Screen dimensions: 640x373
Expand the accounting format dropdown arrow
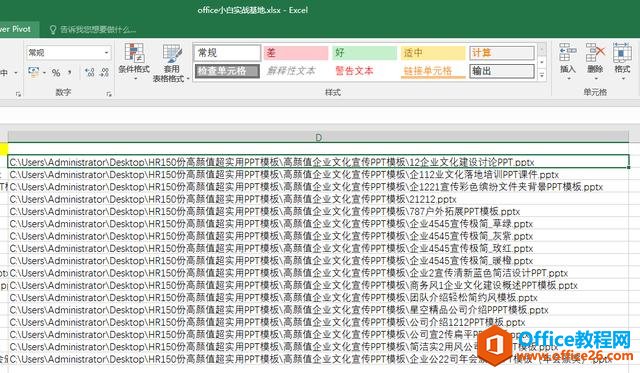(x=44, y=73)
